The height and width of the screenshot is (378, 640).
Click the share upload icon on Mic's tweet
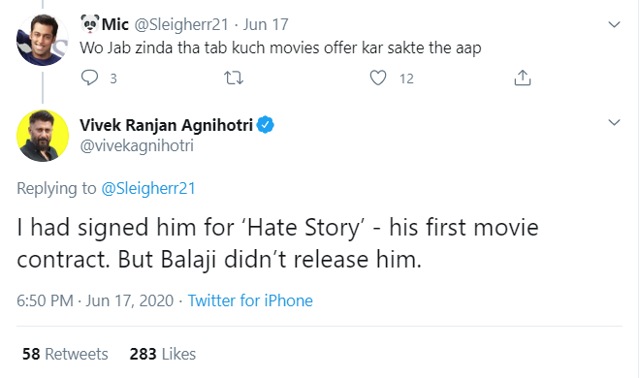[522, 78]
